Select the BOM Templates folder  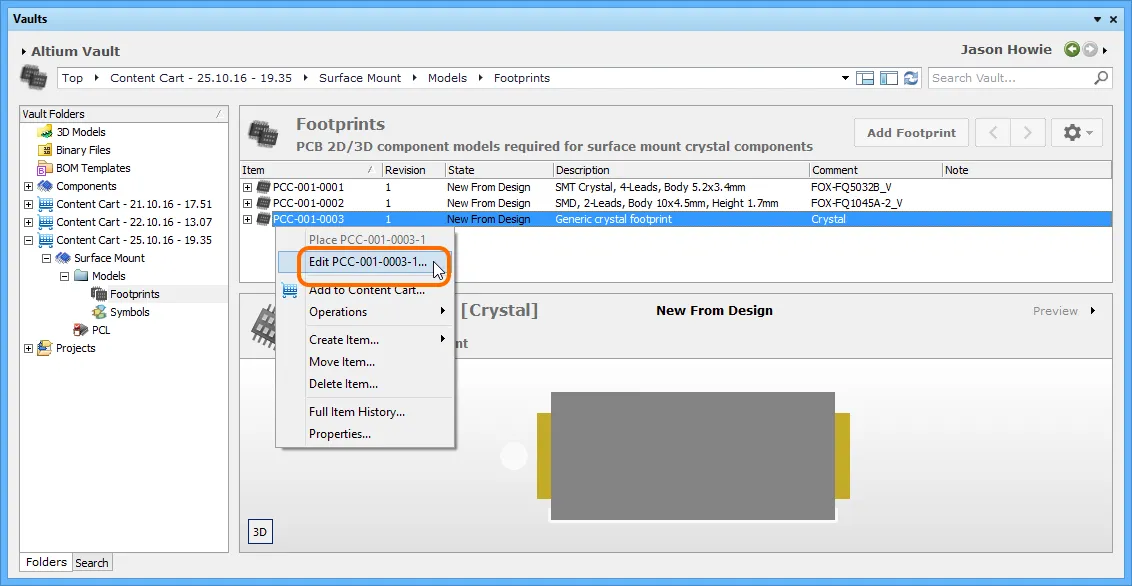(x=92, y=168)
